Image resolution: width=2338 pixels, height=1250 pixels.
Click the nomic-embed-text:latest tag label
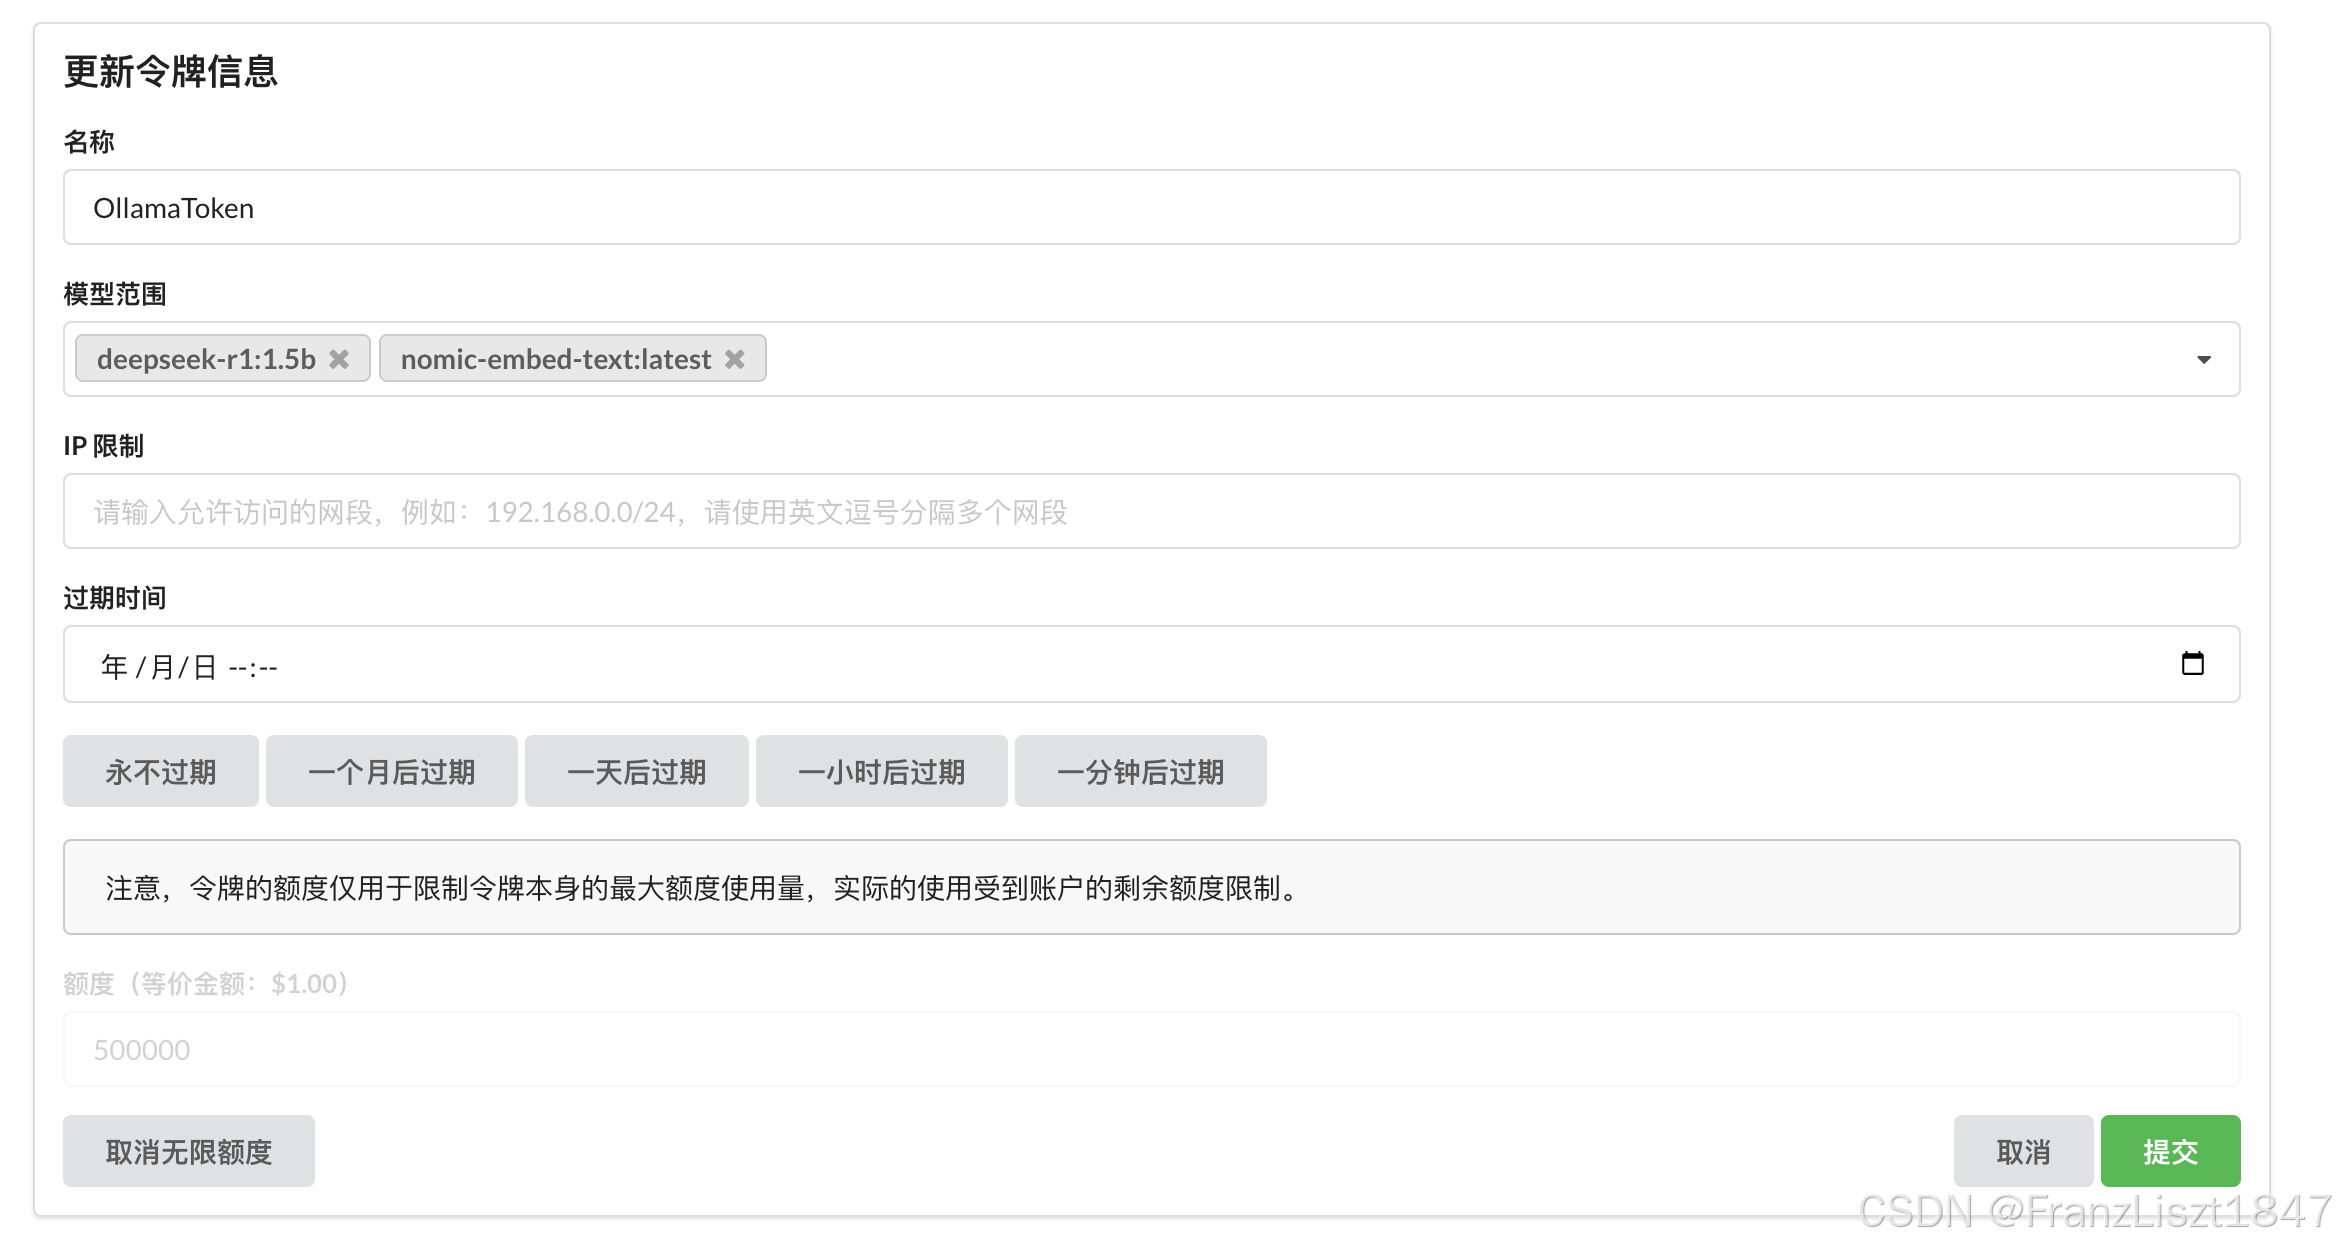point(555,359)
